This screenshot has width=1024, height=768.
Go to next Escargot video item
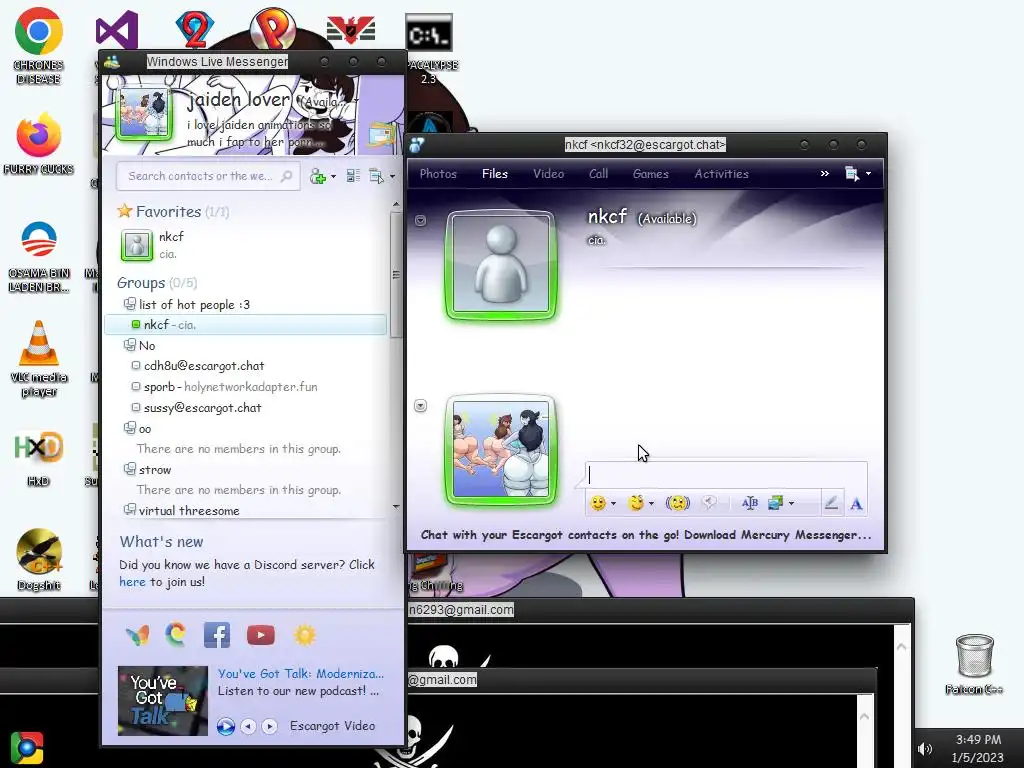tap(269, 726)
